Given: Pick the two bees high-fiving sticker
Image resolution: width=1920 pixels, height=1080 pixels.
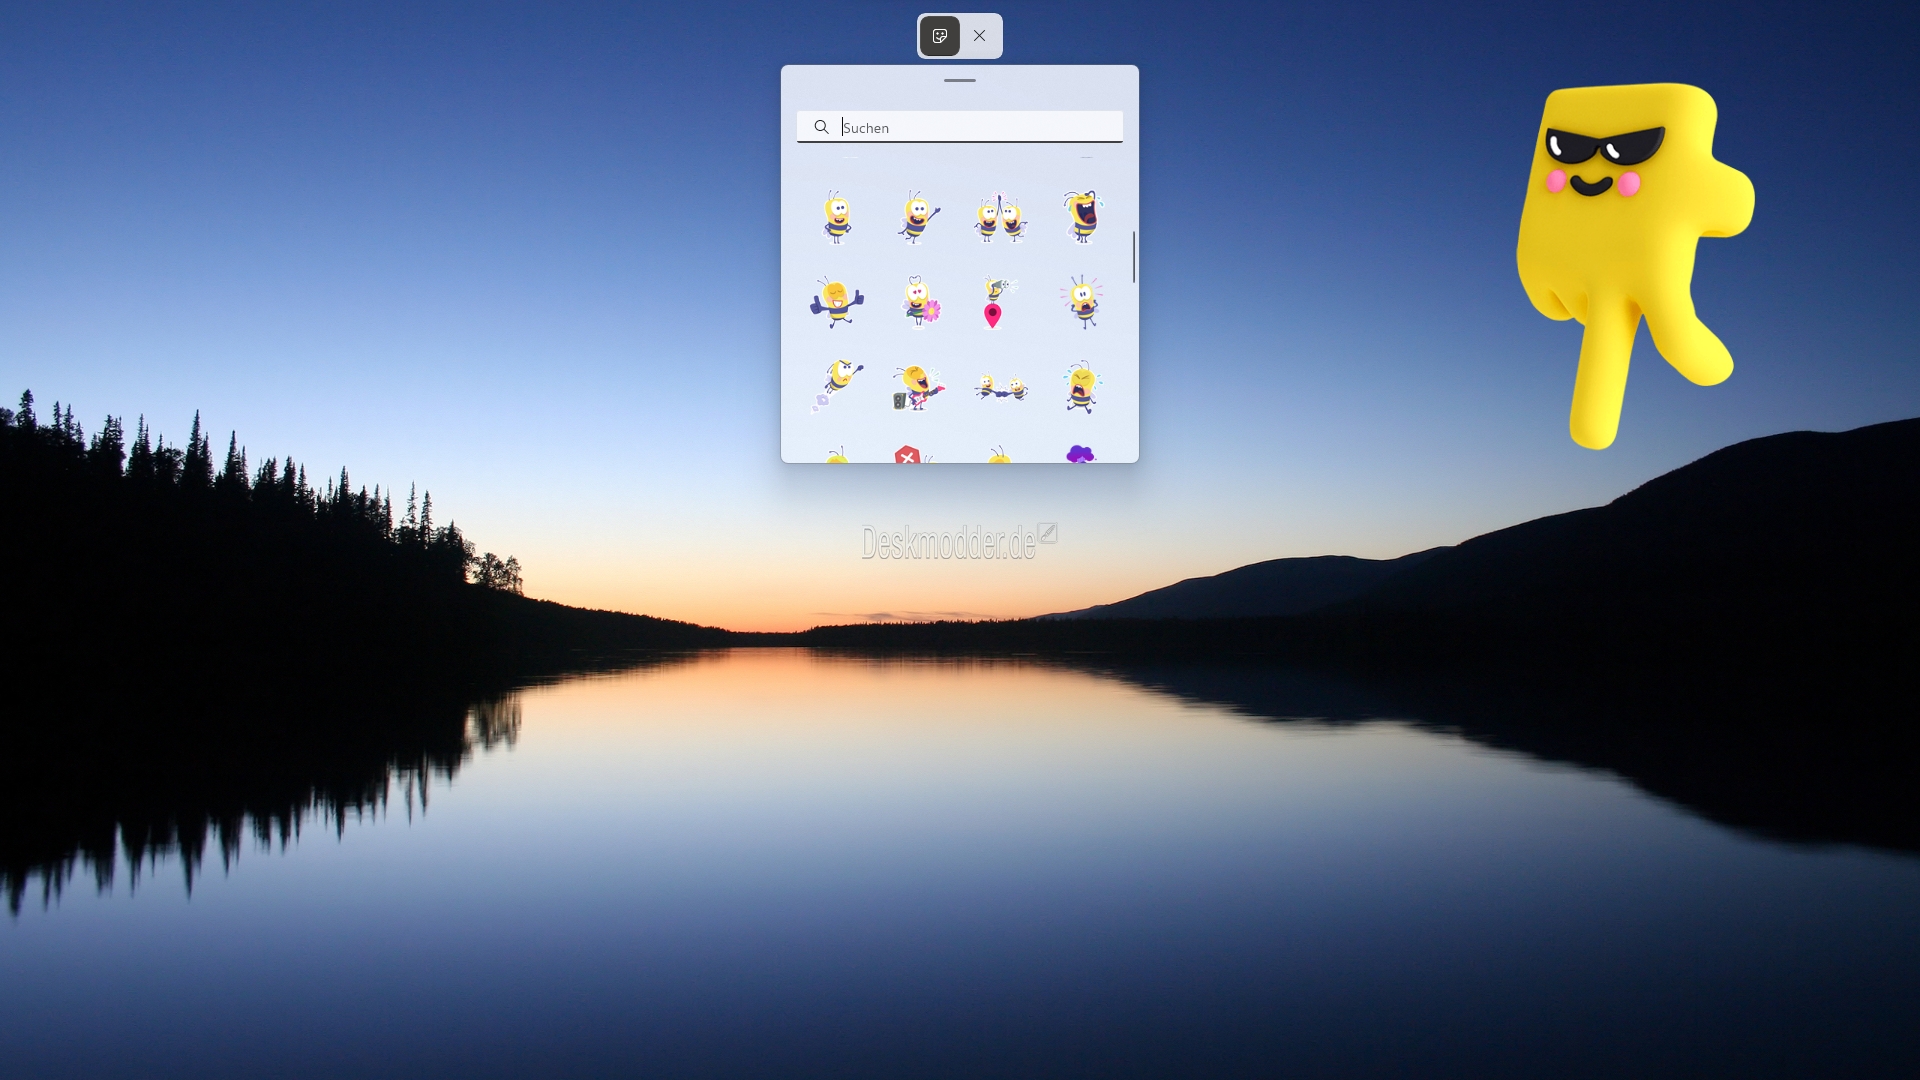Looking at the screenshot, I should (x=1000, y=217).
